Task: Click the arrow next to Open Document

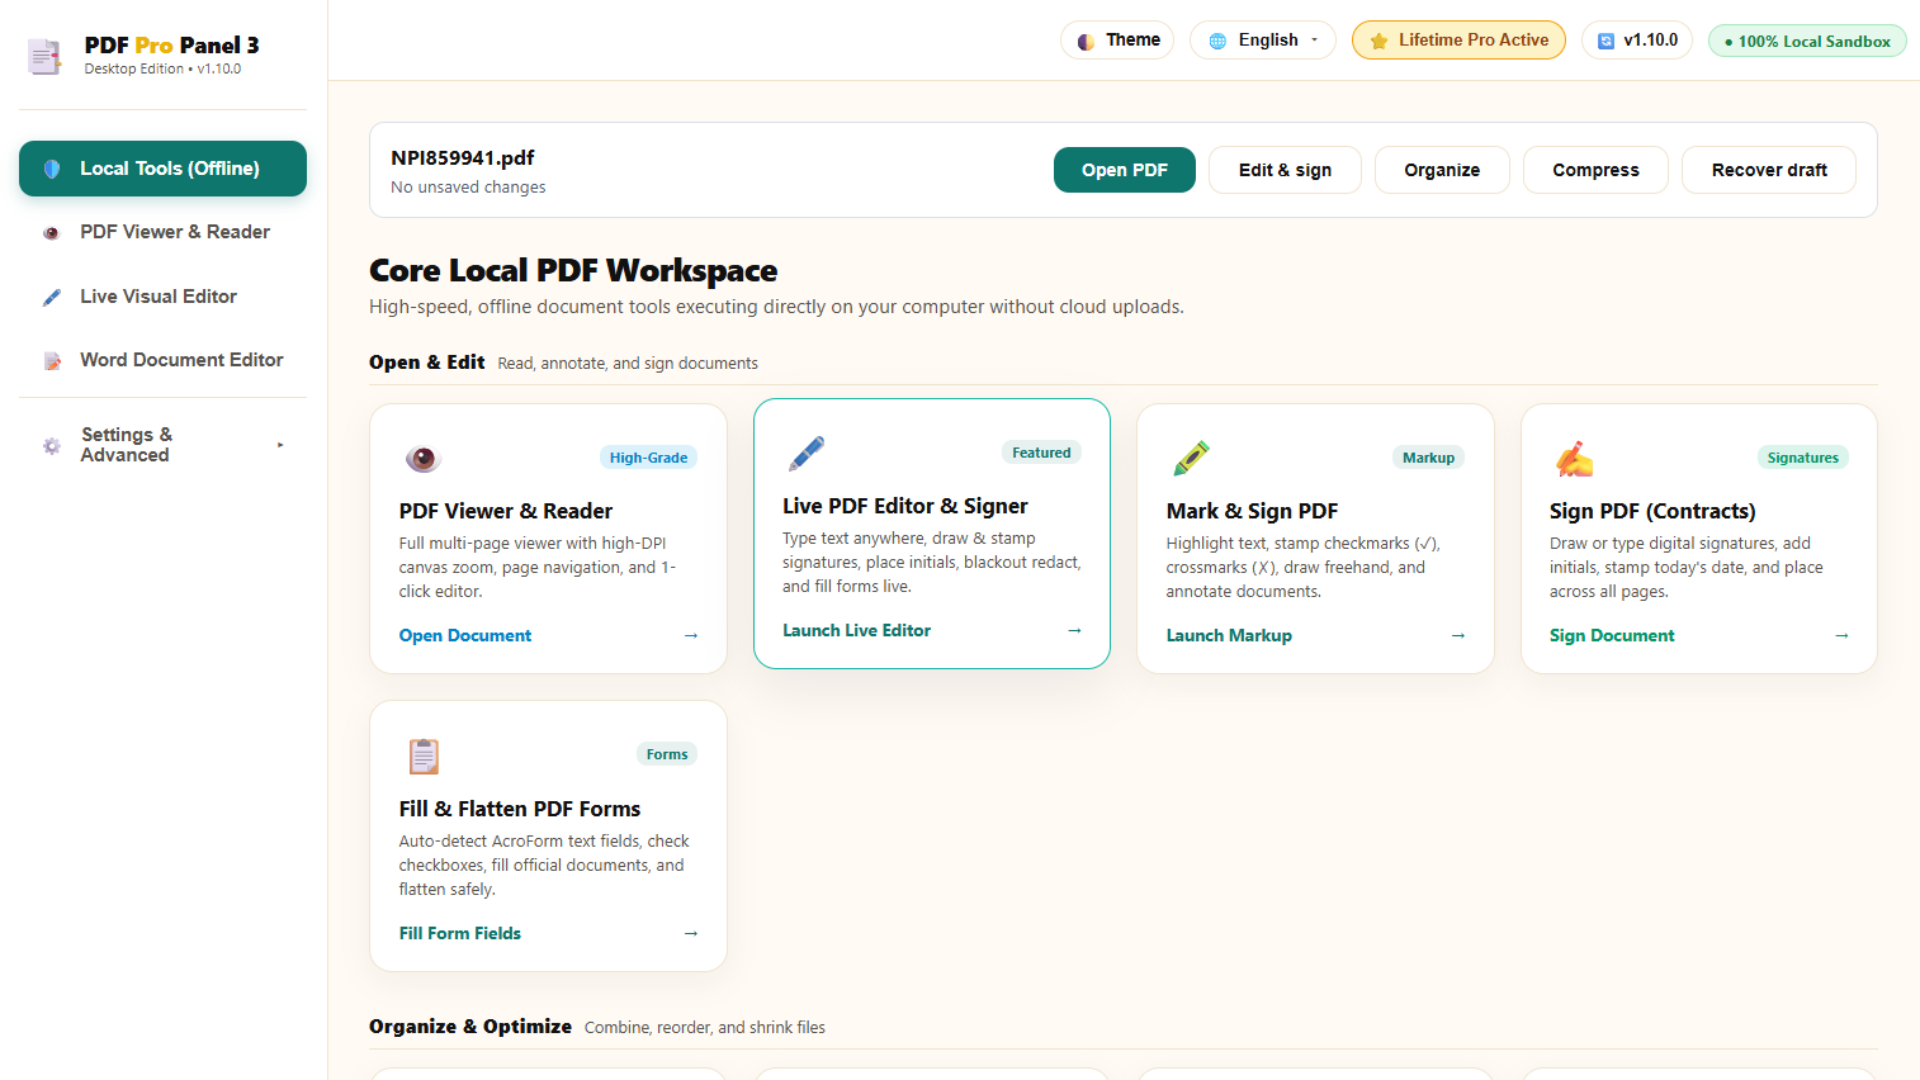Action: coord(691,636)
